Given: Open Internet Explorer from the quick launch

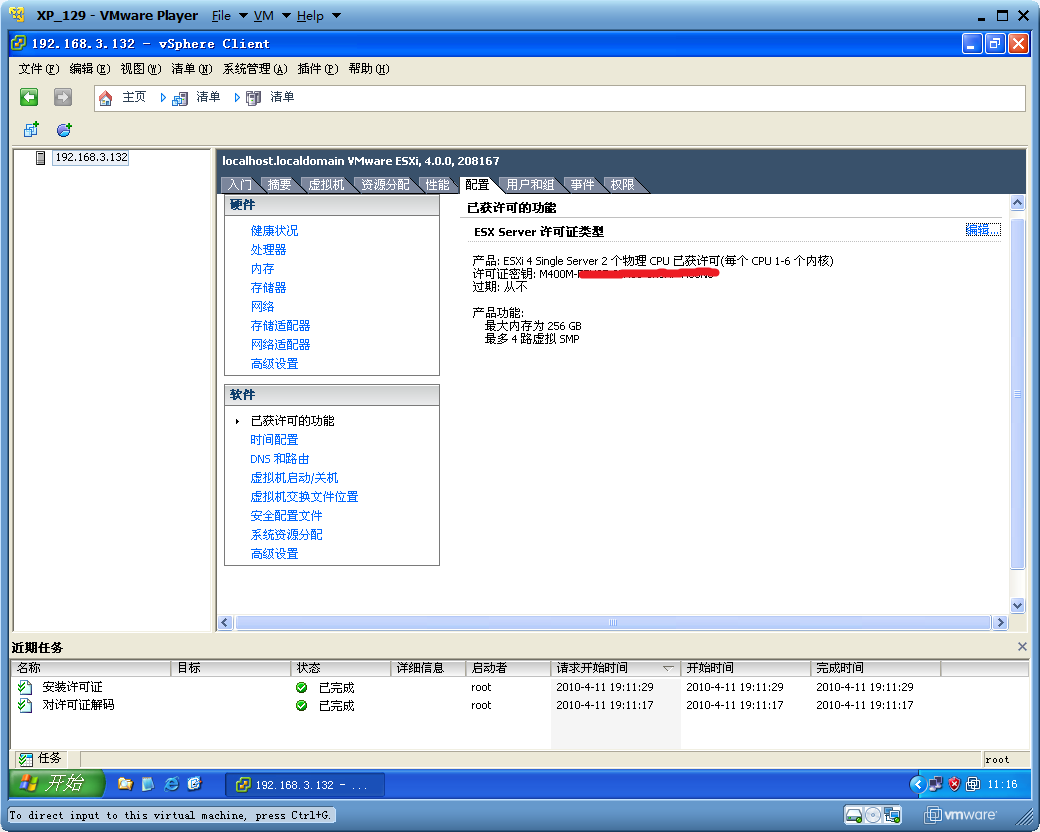Looking at the screenshot, I should pyautogui.click(x=171, y=784).
